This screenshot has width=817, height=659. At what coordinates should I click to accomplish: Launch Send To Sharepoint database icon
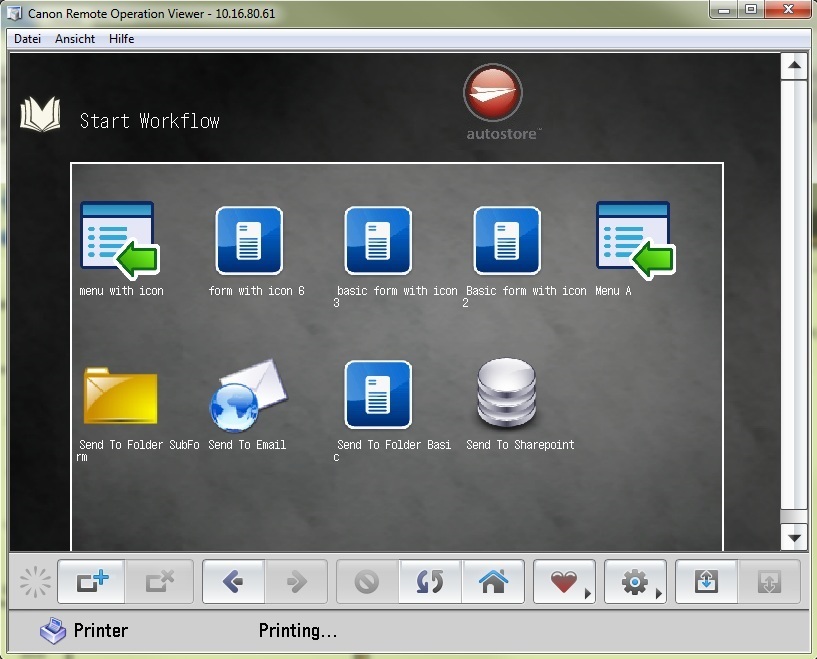pyautogui.click(x=506, y=394)
